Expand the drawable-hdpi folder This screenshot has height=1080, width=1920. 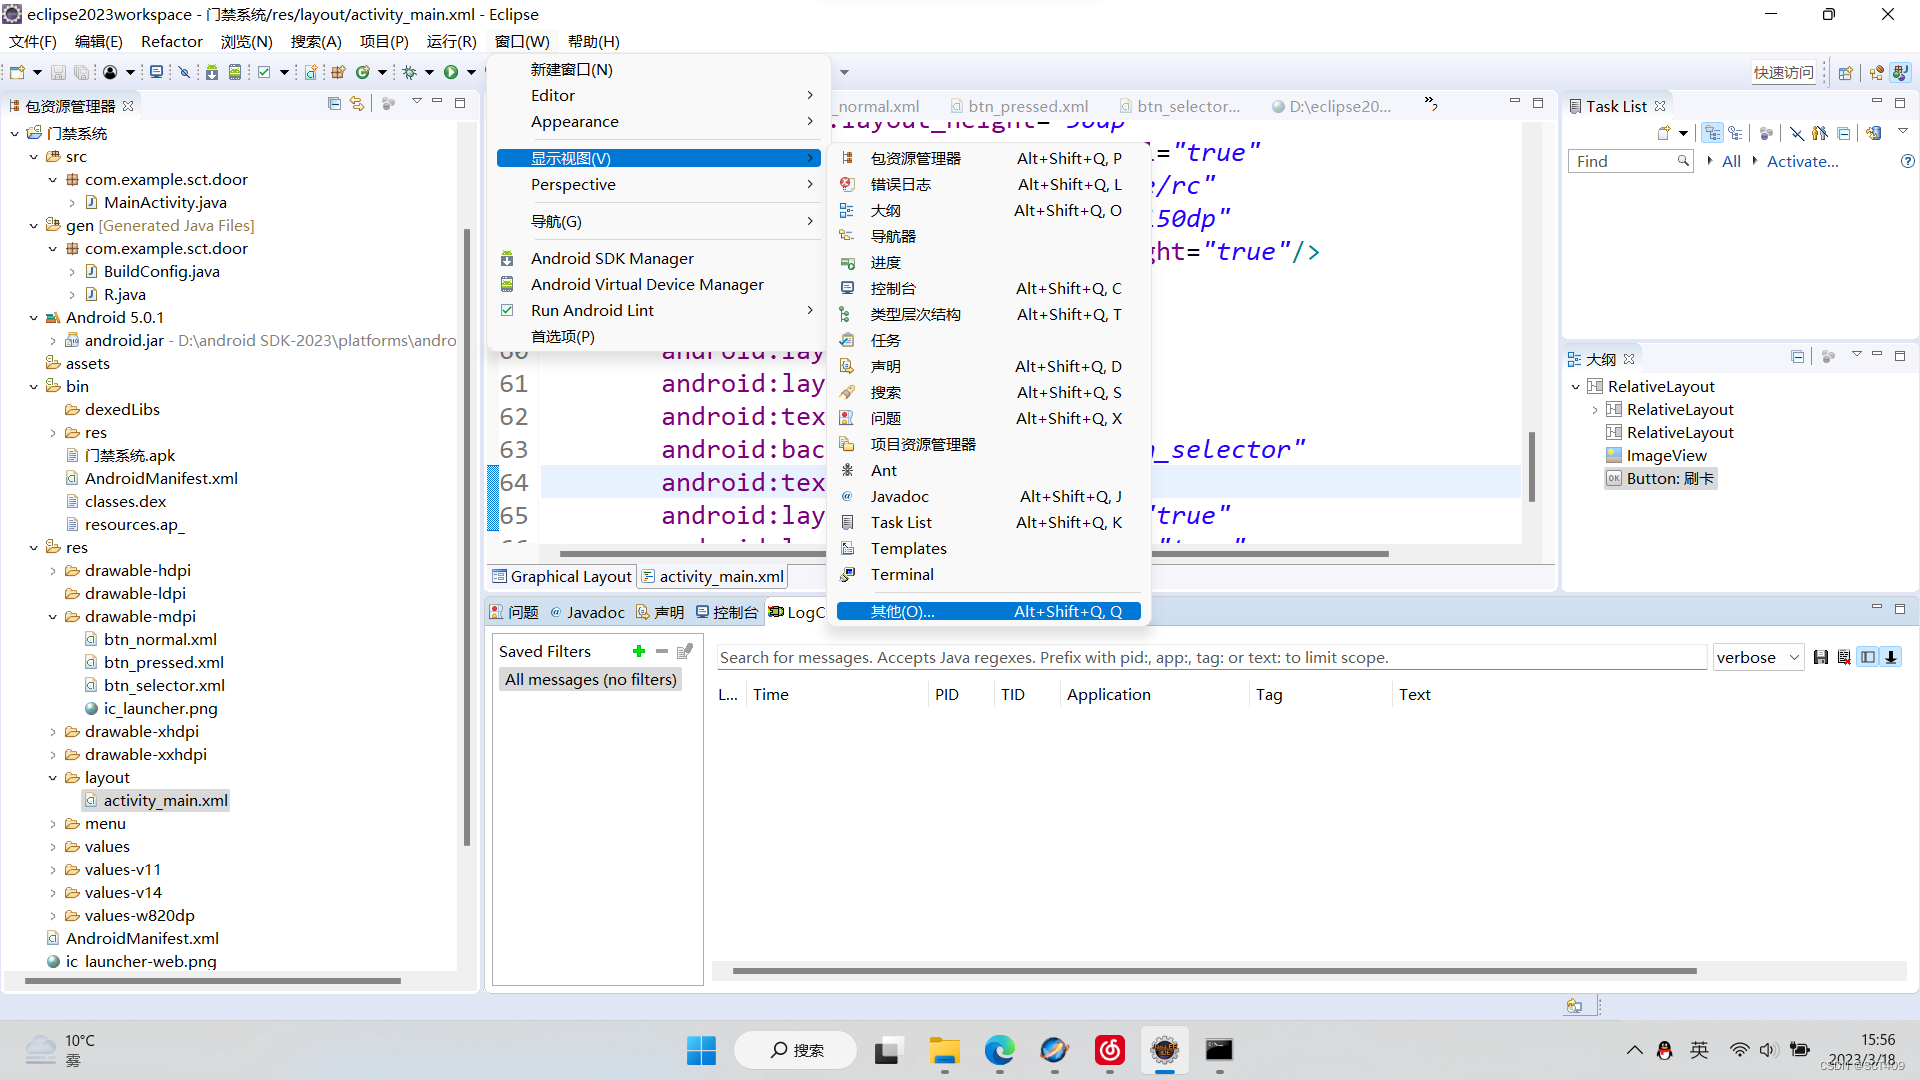[53, 571]
